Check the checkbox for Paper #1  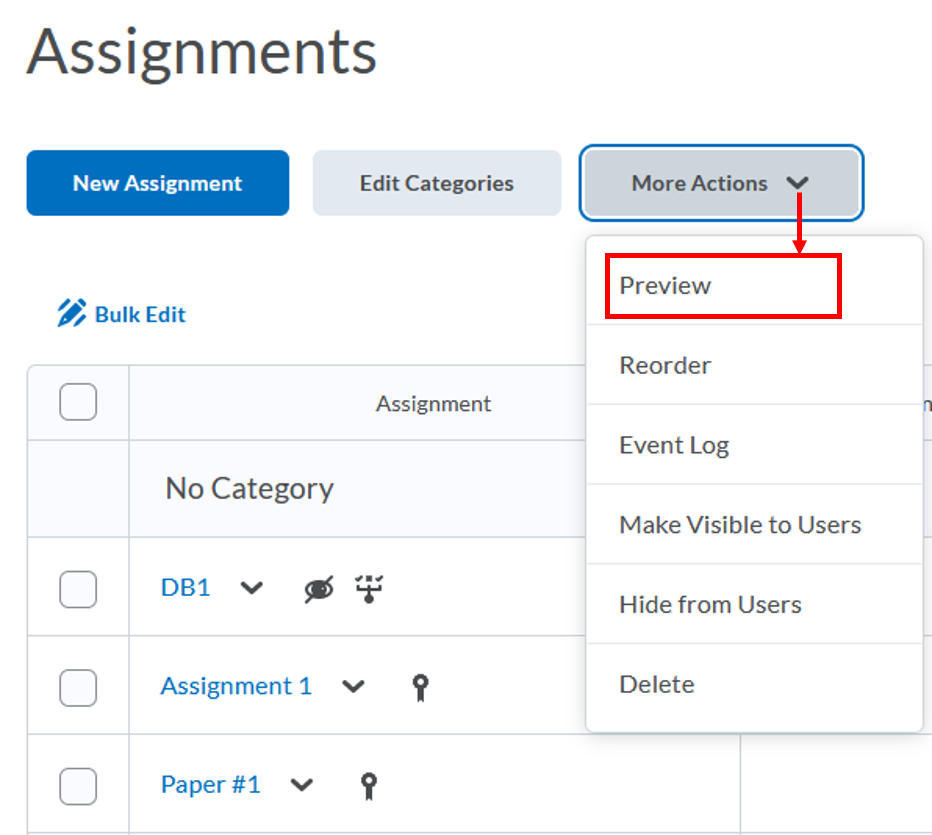point(78,787)
